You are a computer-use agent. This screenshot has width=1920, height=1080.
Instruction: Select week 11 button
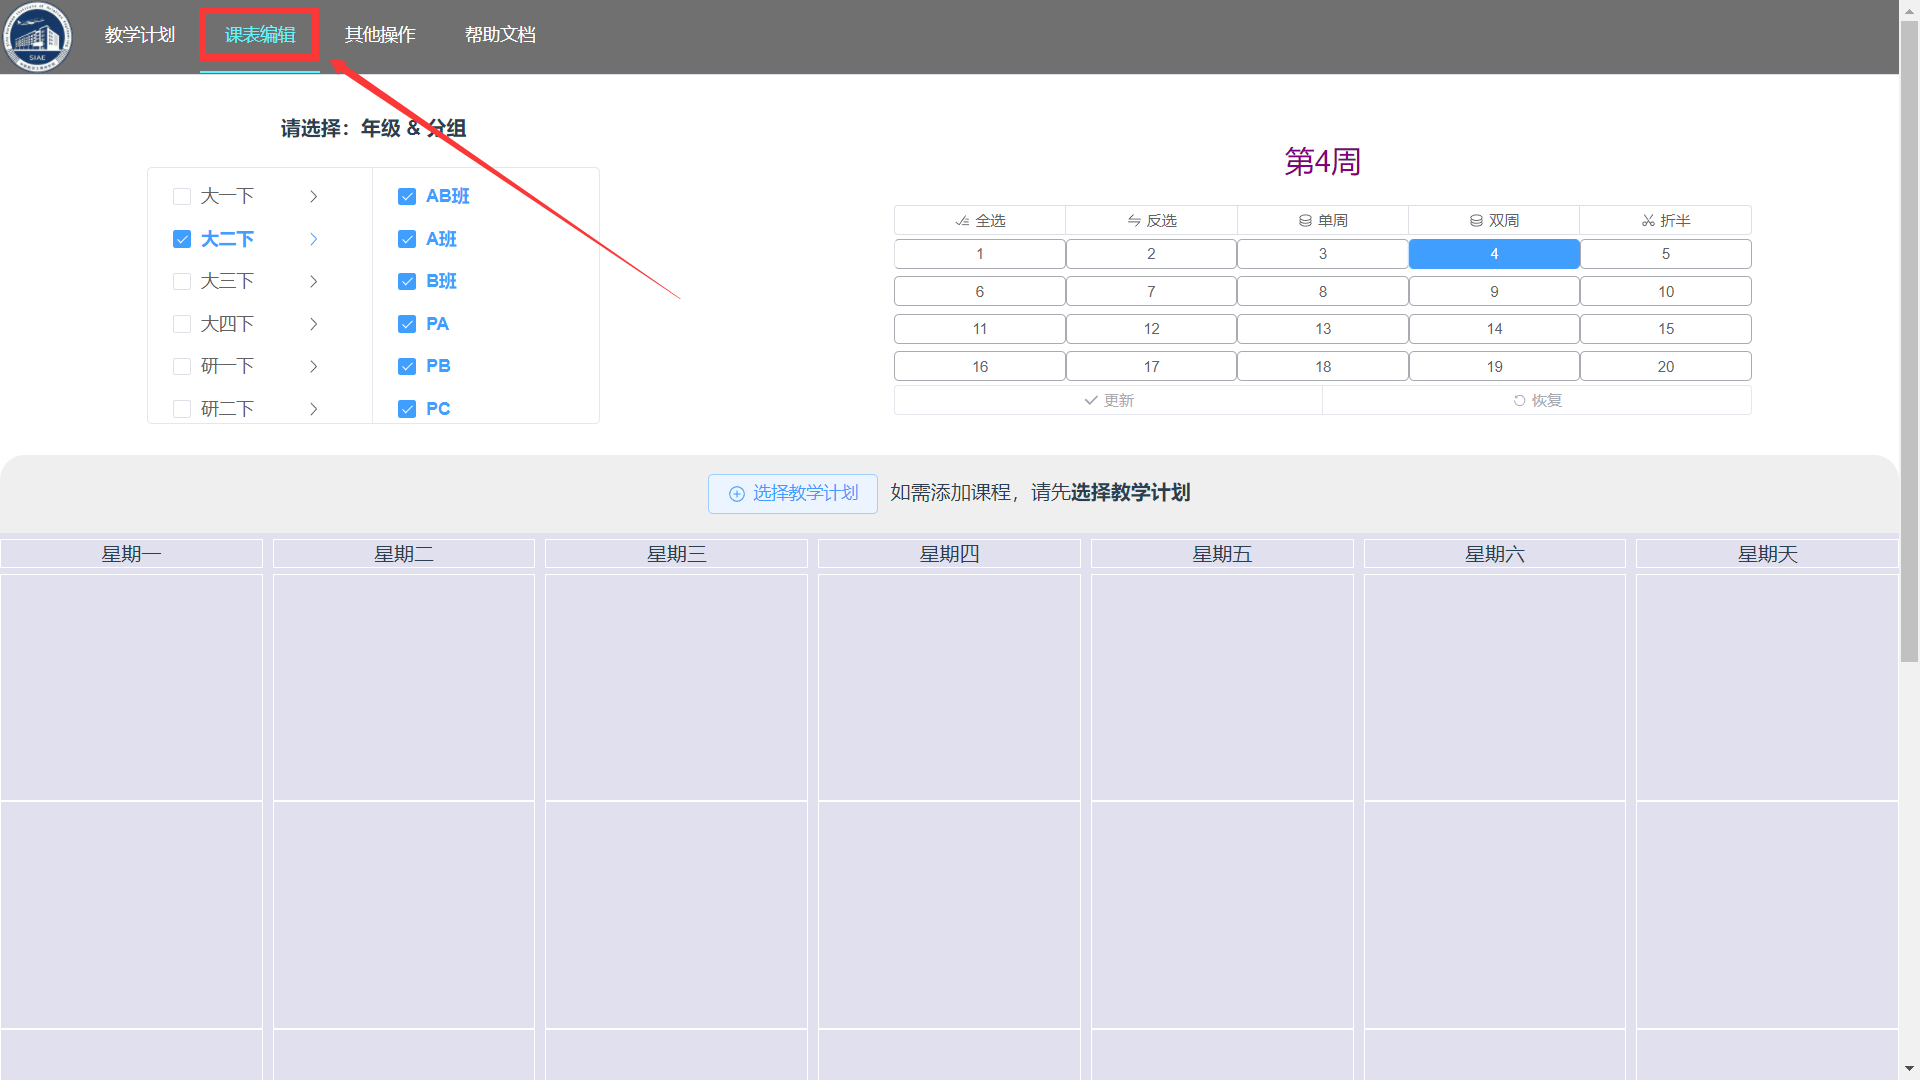(x=980, y=329)
